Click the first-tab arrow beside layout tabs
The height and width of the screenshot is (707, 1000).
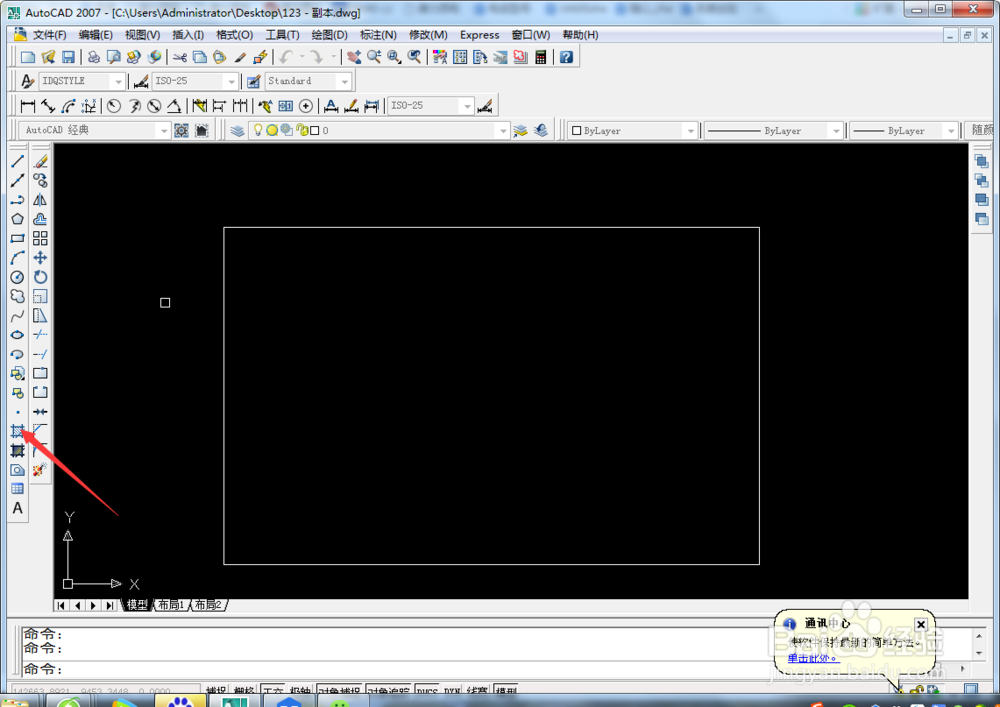(61, 605)
